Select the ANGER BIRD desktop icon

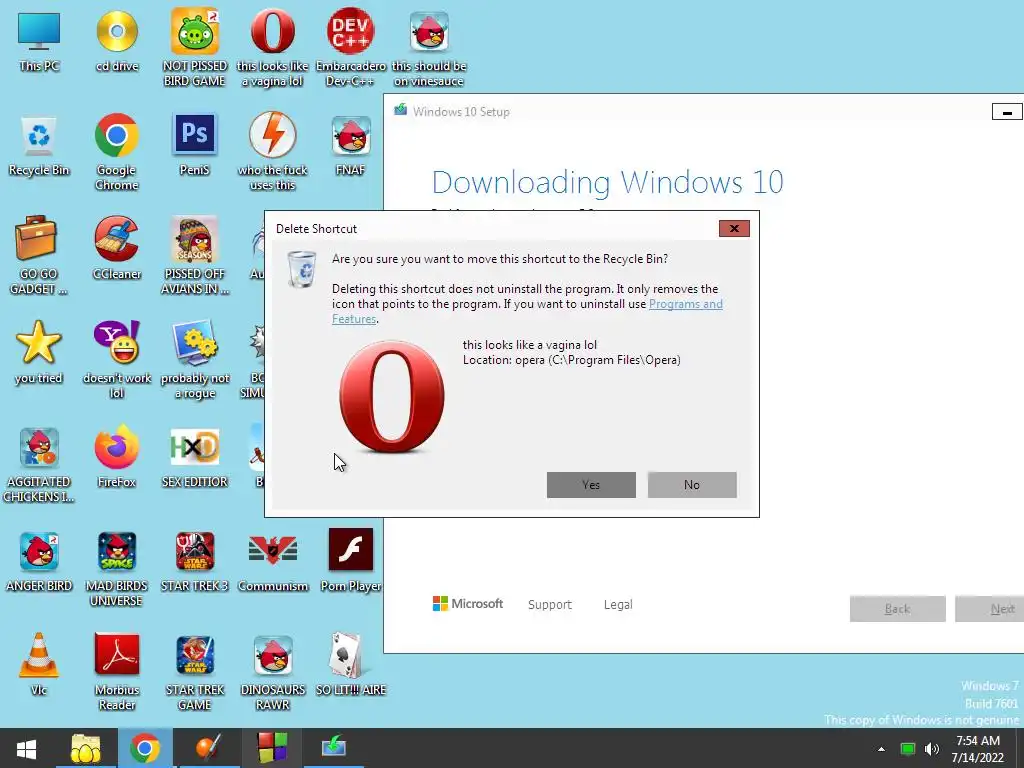pyautogui.click(x=39, y=562)
